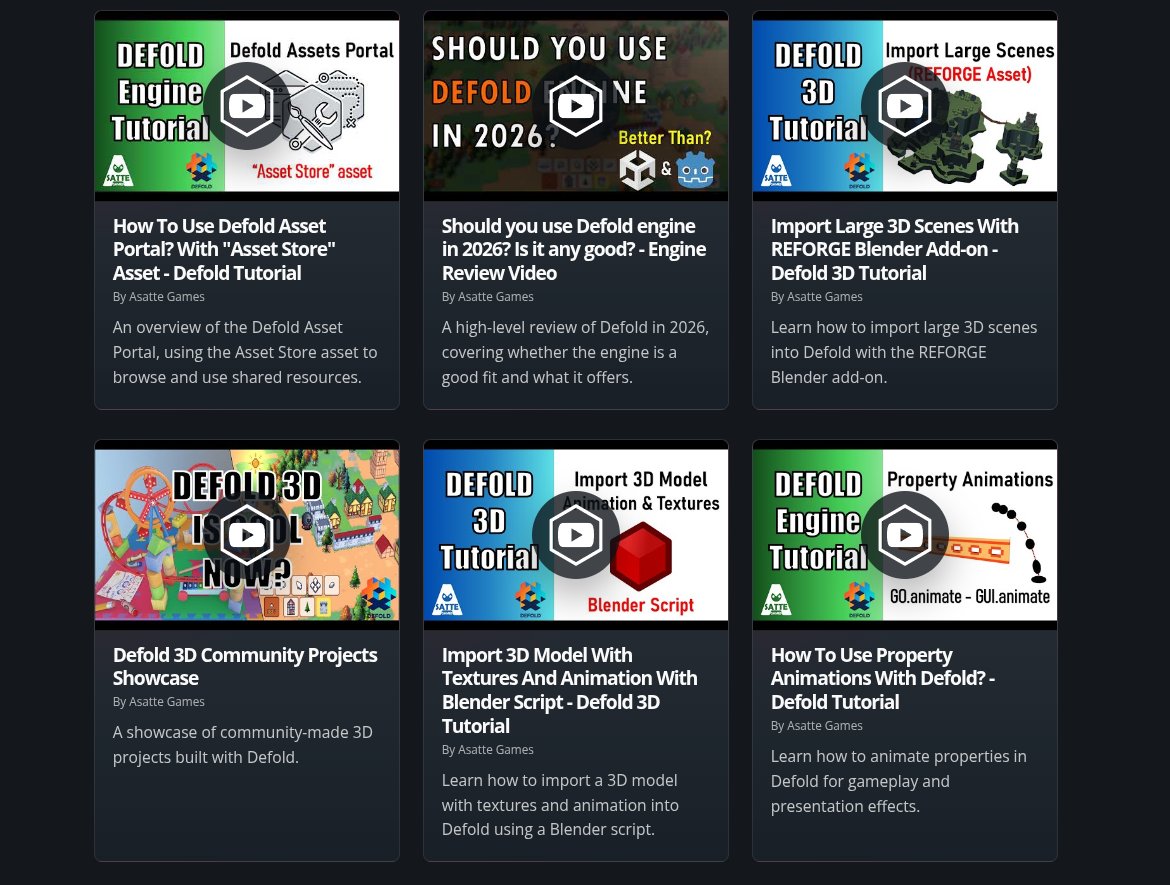Click the red cube in the Blender Script thumbnail
Screen dimensions: 1170x885
(642, 557)
